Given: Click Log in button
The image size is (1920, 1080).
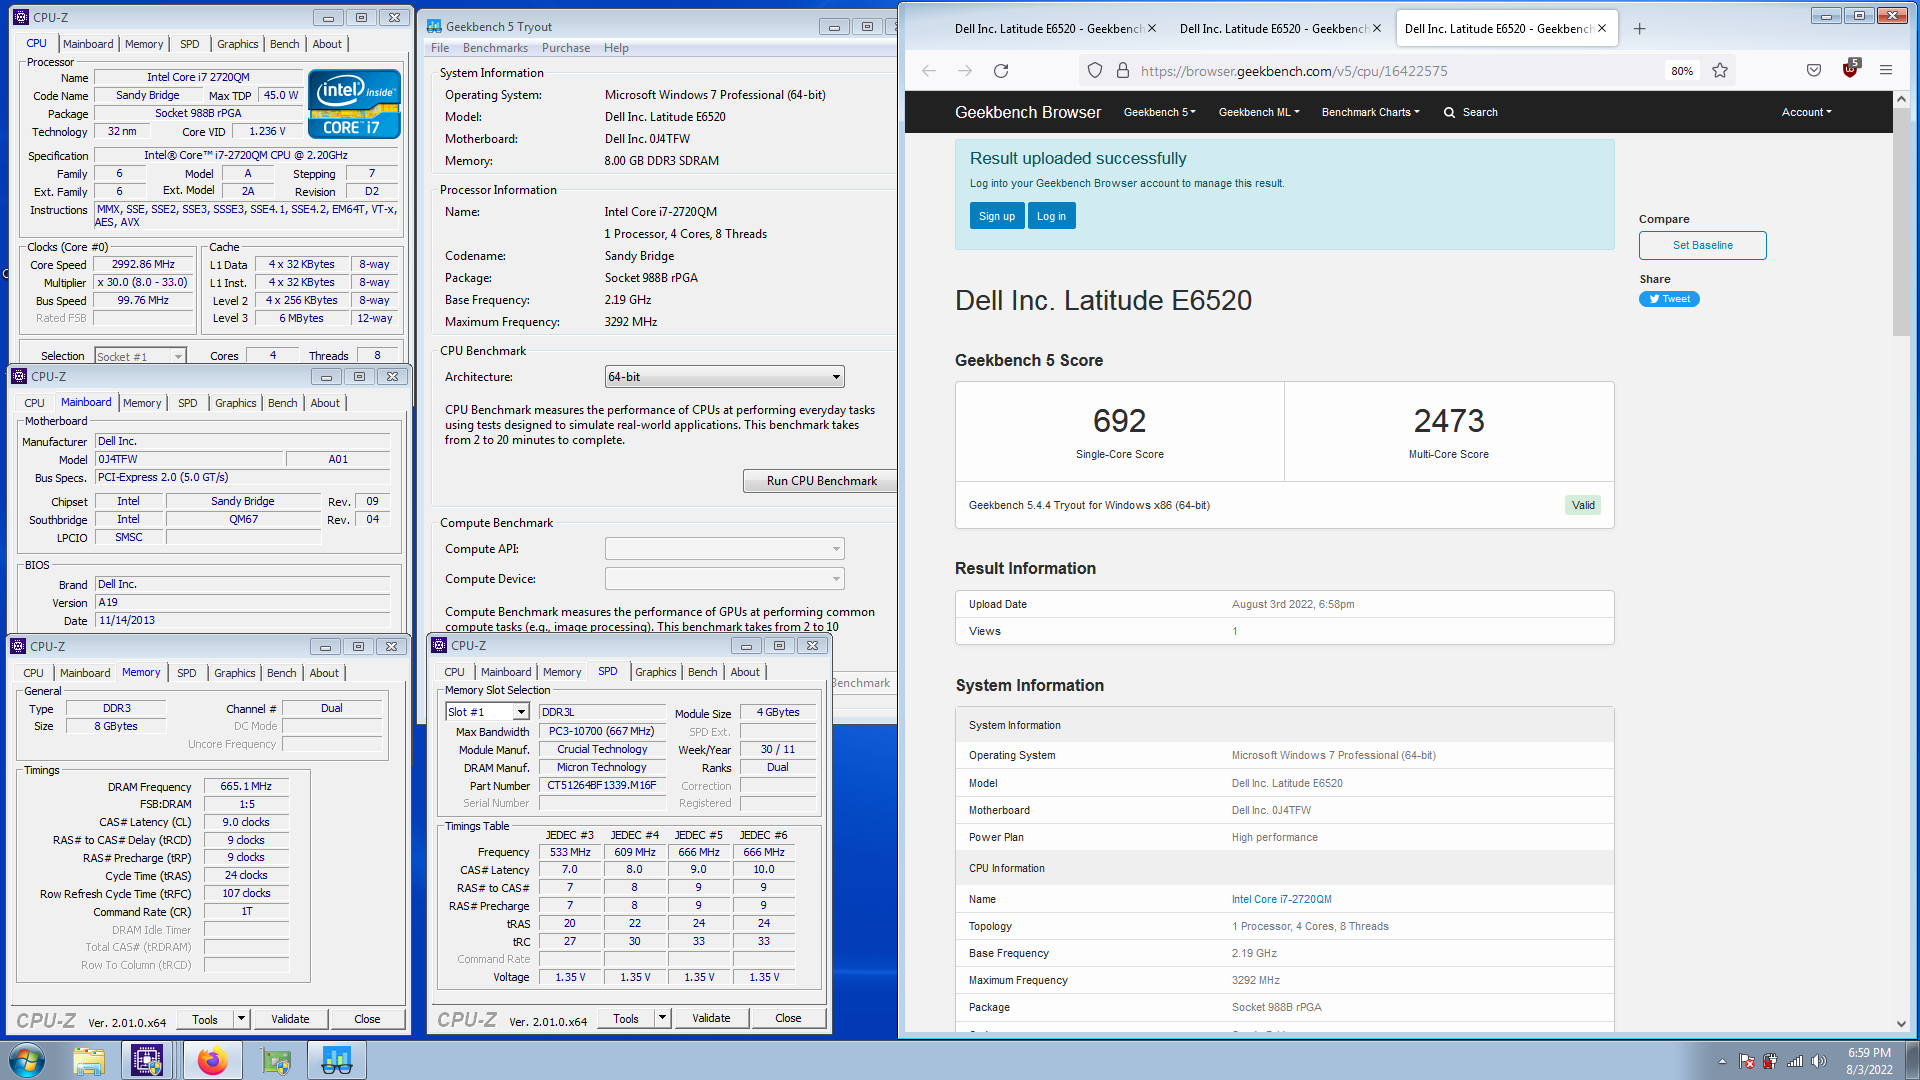Looking at the screenshot, I should point(1051,216).
